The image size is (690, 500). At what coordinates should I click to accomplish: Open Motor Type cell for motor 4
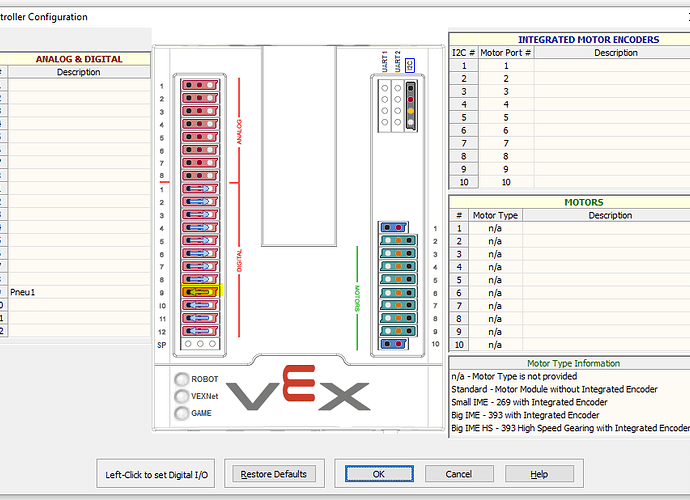(495, 267)
